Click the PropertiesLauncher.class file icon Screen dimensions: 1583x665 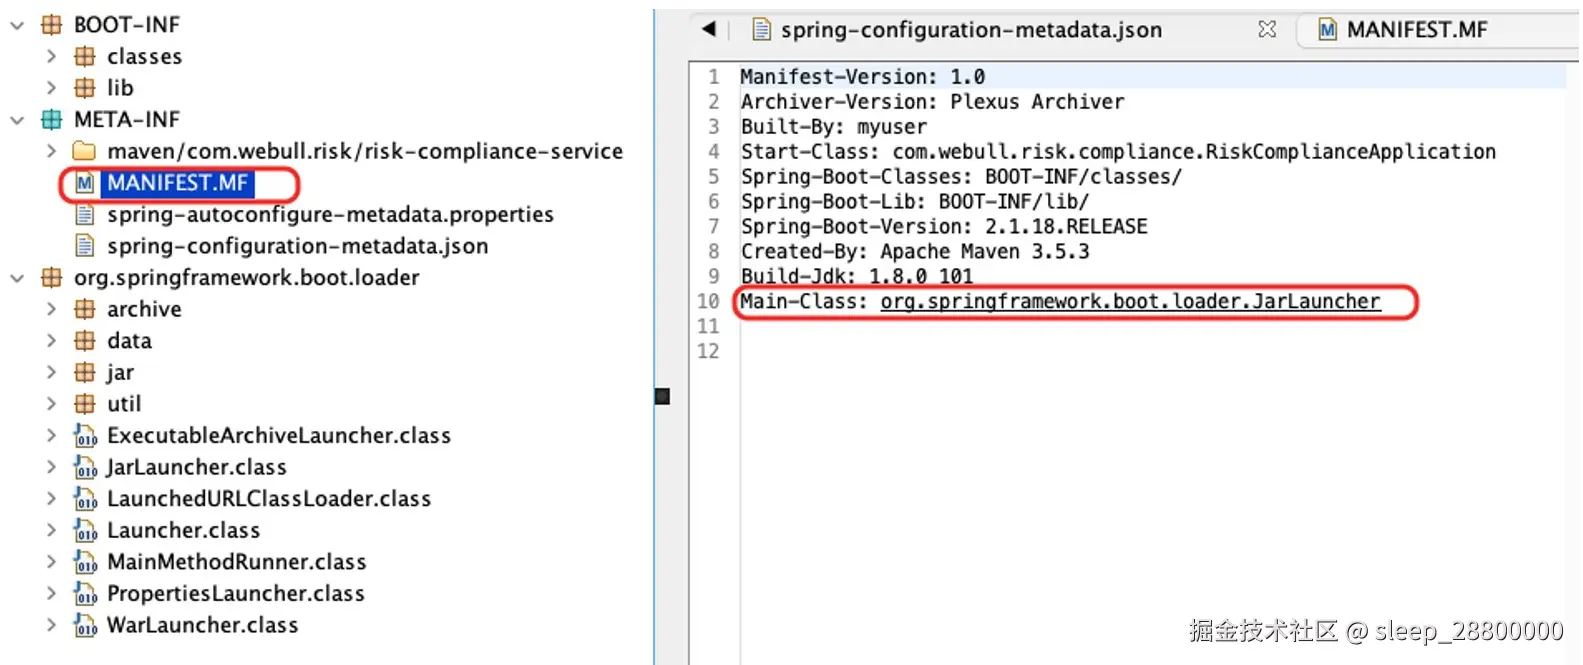[85, 594]
